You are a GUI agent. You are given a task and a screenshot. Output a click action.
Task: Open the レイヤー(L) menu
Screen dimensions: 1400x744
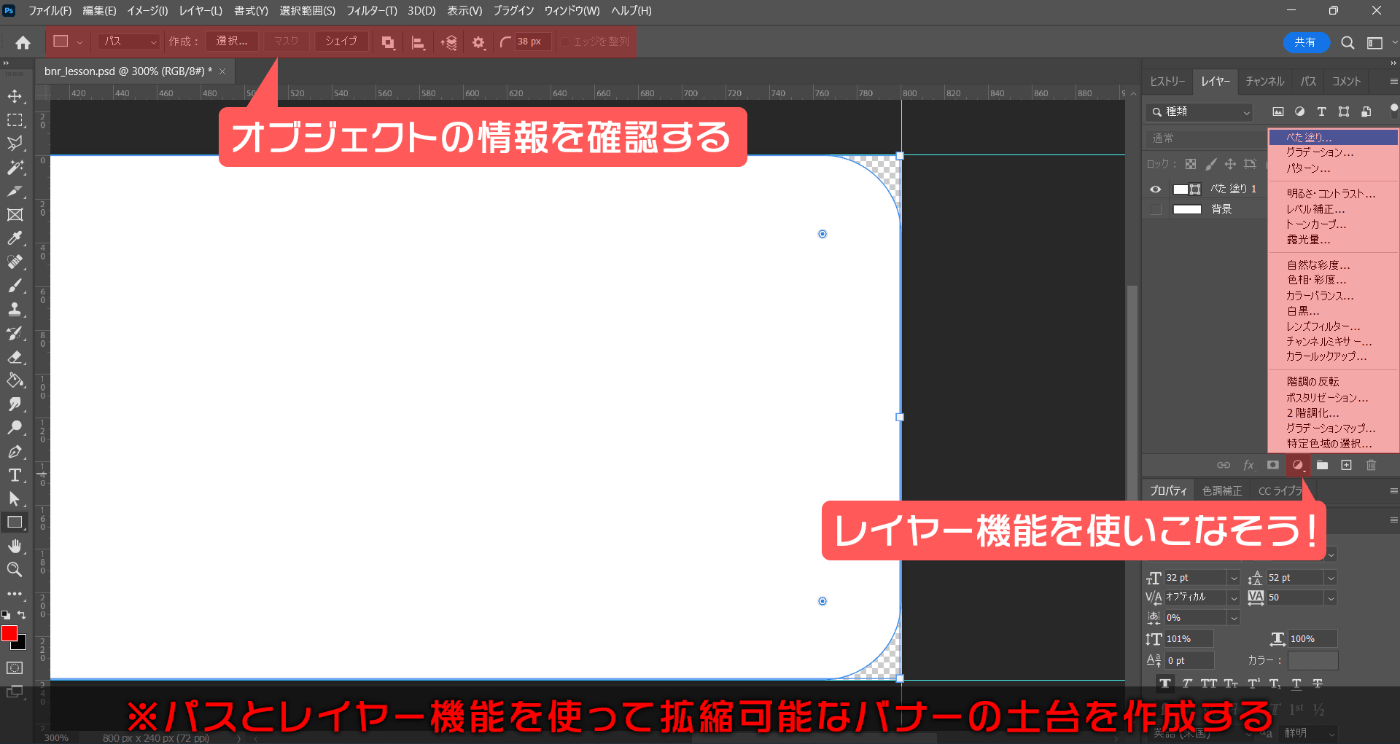click(201, 10)
